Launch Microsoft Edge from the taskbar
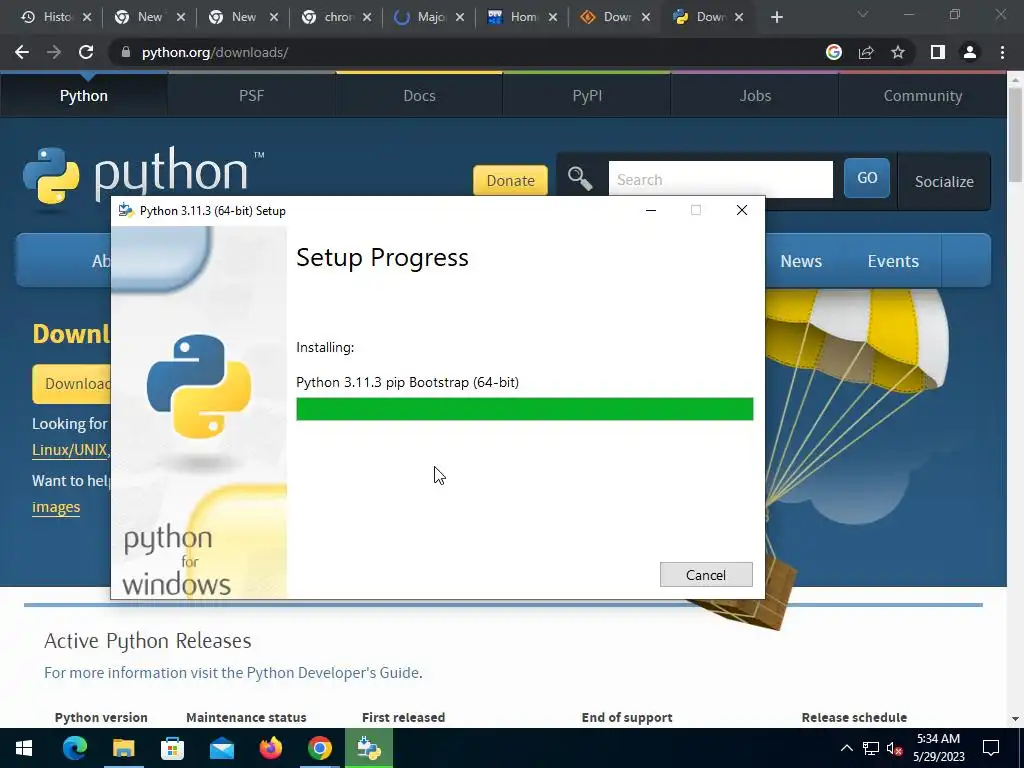This screenshot has width=1024, height=768. click(74, 748)
